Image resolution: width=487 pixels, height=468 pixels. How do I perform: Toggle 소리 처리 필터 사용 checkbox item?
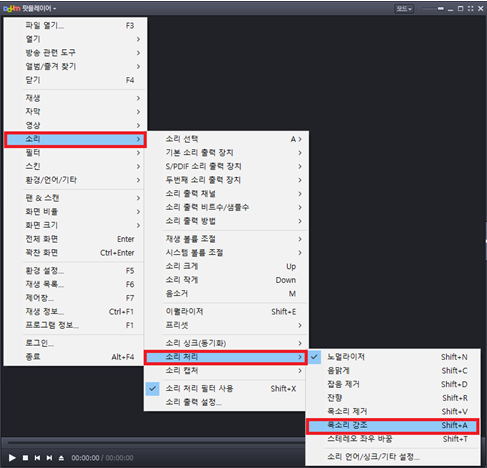point(225,388)
